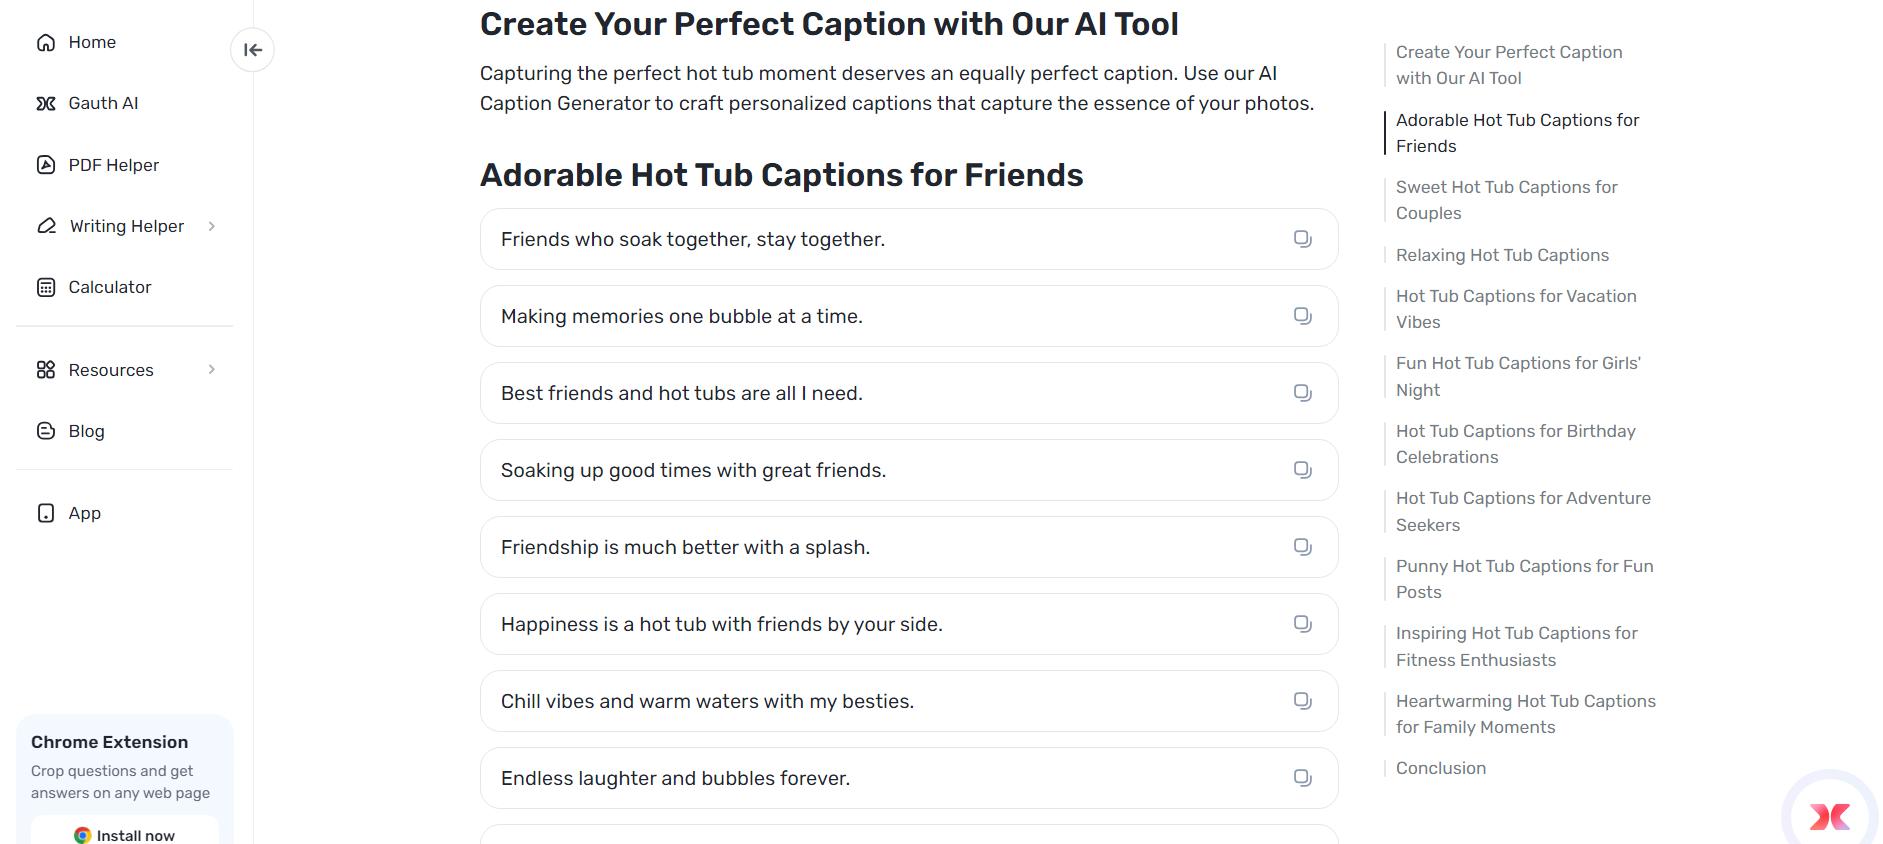
Task: Copy 'Endless laughter and bubbles forever.' caption
Action: point(1301,777)
